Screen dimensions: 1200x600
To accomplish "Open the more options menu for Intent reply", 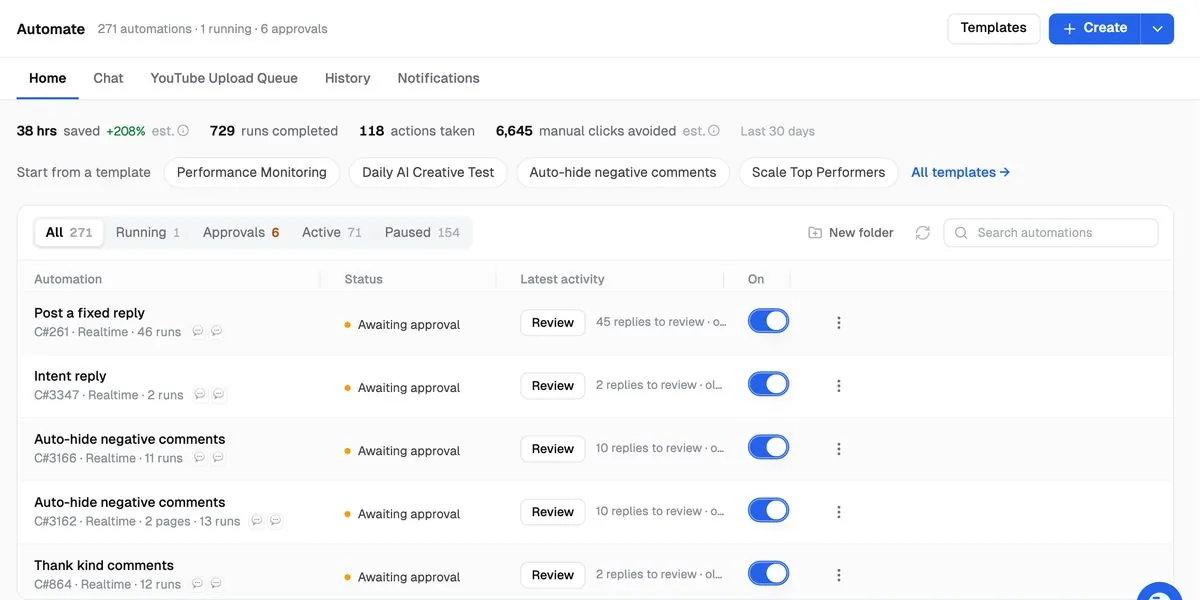I will (x=839, y=386).
